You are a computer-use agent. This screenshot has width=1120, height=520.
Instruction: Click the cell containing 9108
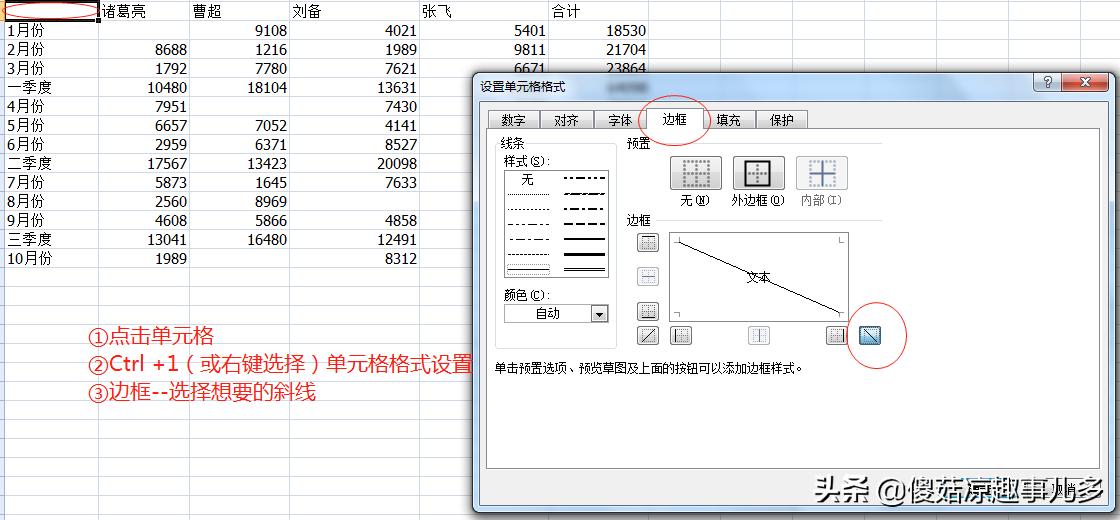click(x=239, y=31)
